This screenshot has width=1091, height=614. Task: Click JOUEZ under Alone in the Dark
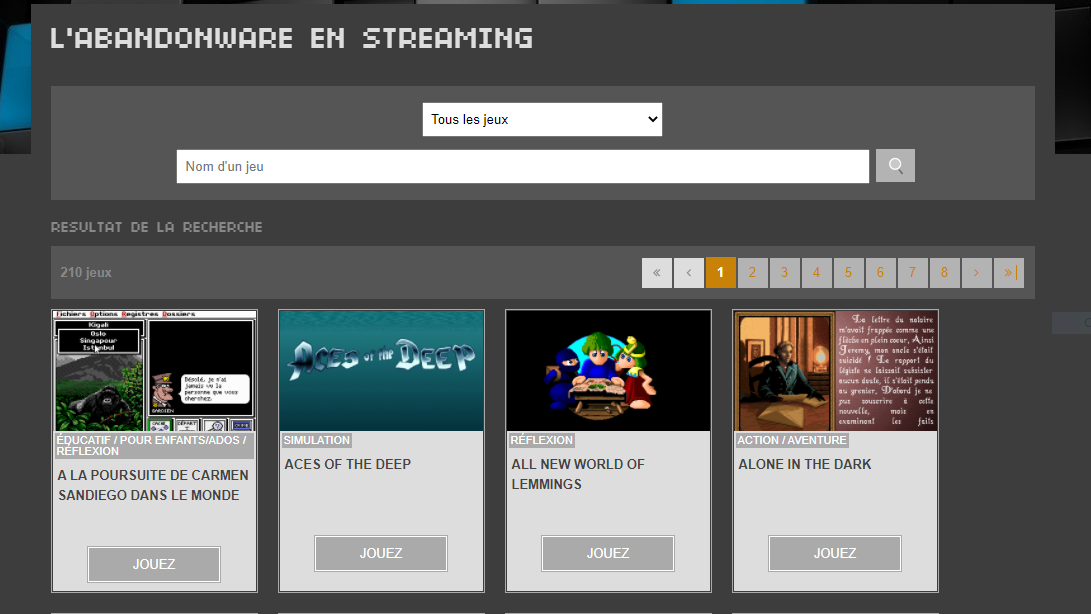pyautogui.click(x=834, y=553)
